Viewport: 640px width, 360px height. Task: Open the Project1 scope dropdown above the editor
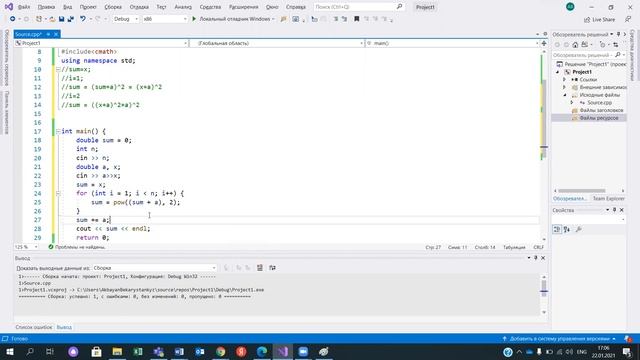click(x=101, y=43)
